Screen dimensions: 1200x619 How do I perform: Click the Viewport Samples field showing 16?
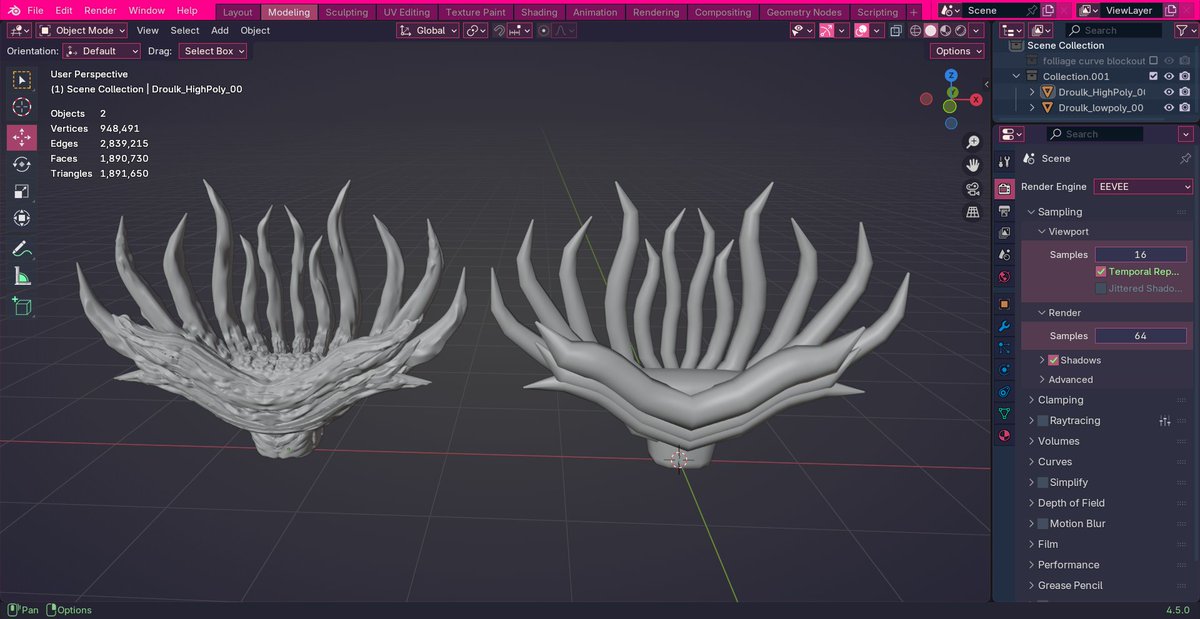click(x=1141, y=254)
